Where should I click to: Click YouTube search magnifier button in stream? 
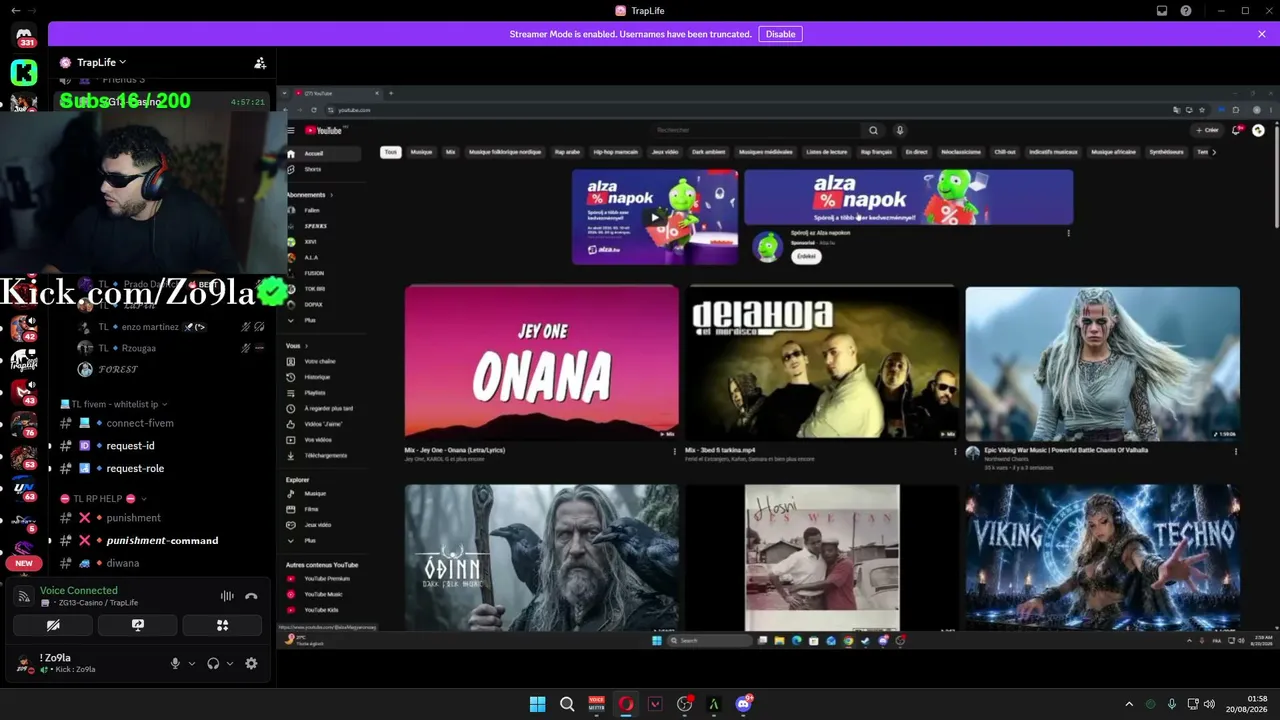click(873, 130)
